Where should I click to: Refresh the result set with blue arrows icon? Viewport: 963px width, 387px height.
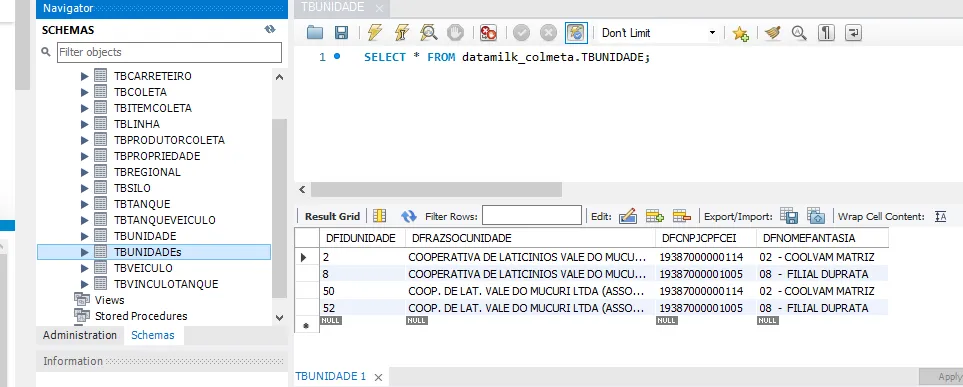point(408,216)
